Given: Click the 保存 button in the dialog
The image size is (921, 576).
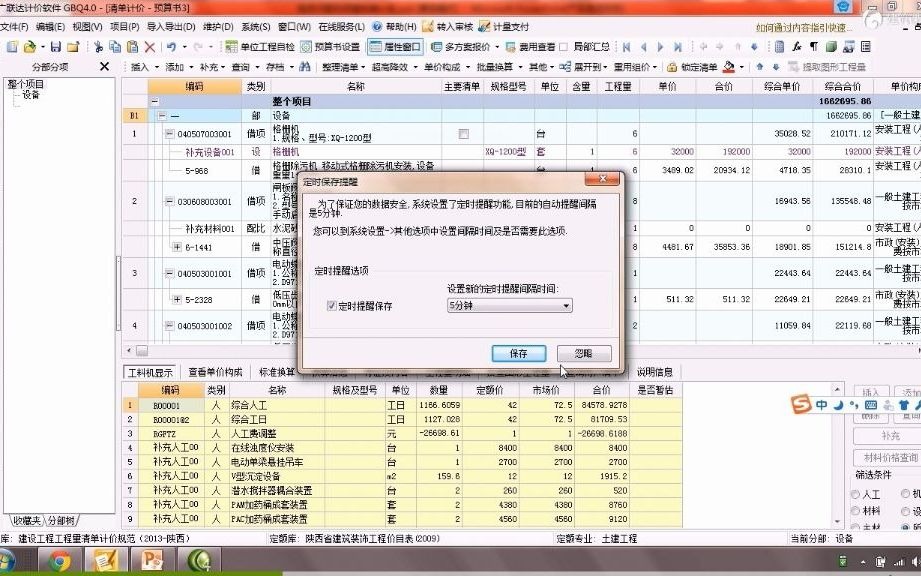Looking at the screenshot, I should [519, 351].
